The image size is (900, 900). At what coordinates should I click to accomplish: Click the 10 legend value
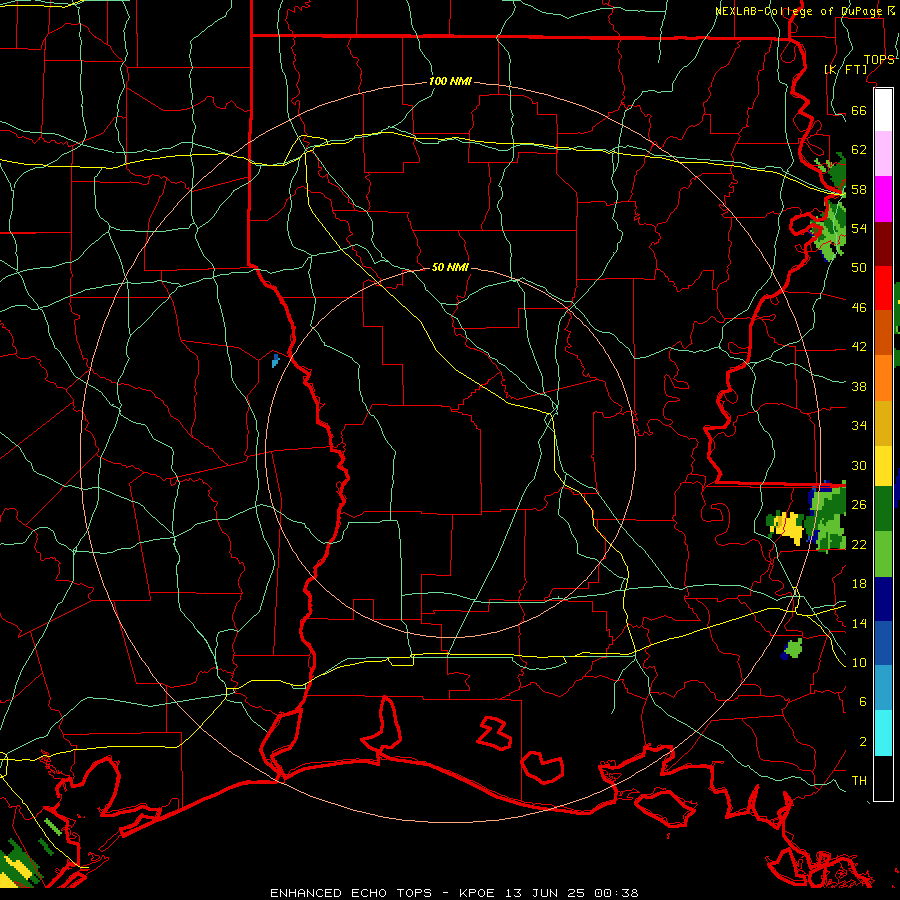tap(859, 662)
